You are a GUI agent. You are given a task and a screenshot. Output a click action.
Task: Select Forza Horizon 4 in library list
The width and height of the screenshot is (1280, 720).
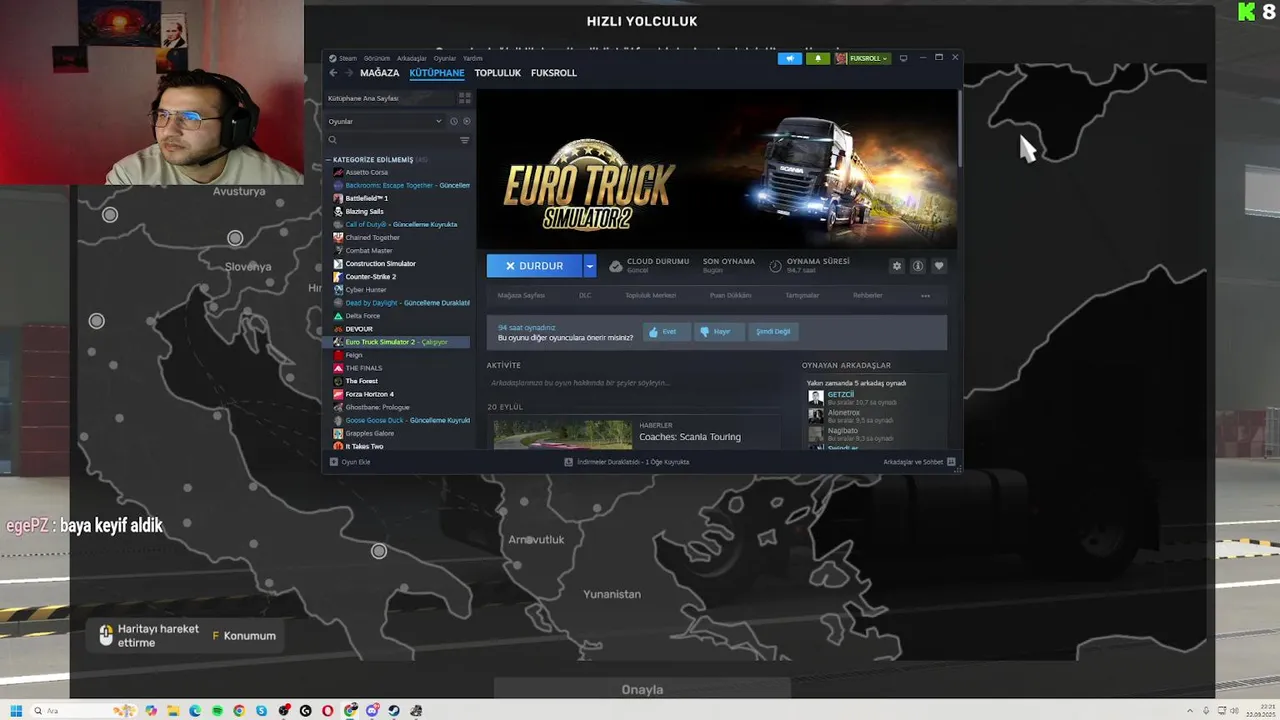pyautogui.click(x=401, y=394)
